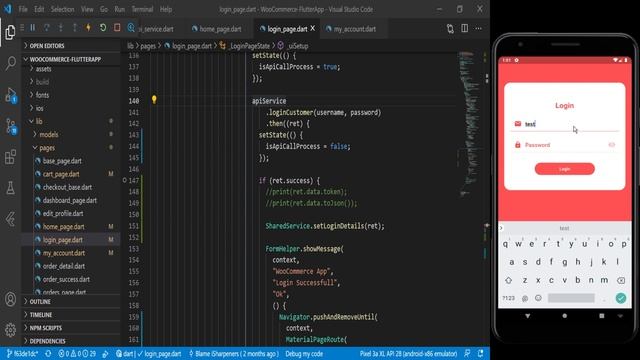Open cart_page.dart in explorer
This screenshot has height=360, width=640.
[x=61, y=174]
